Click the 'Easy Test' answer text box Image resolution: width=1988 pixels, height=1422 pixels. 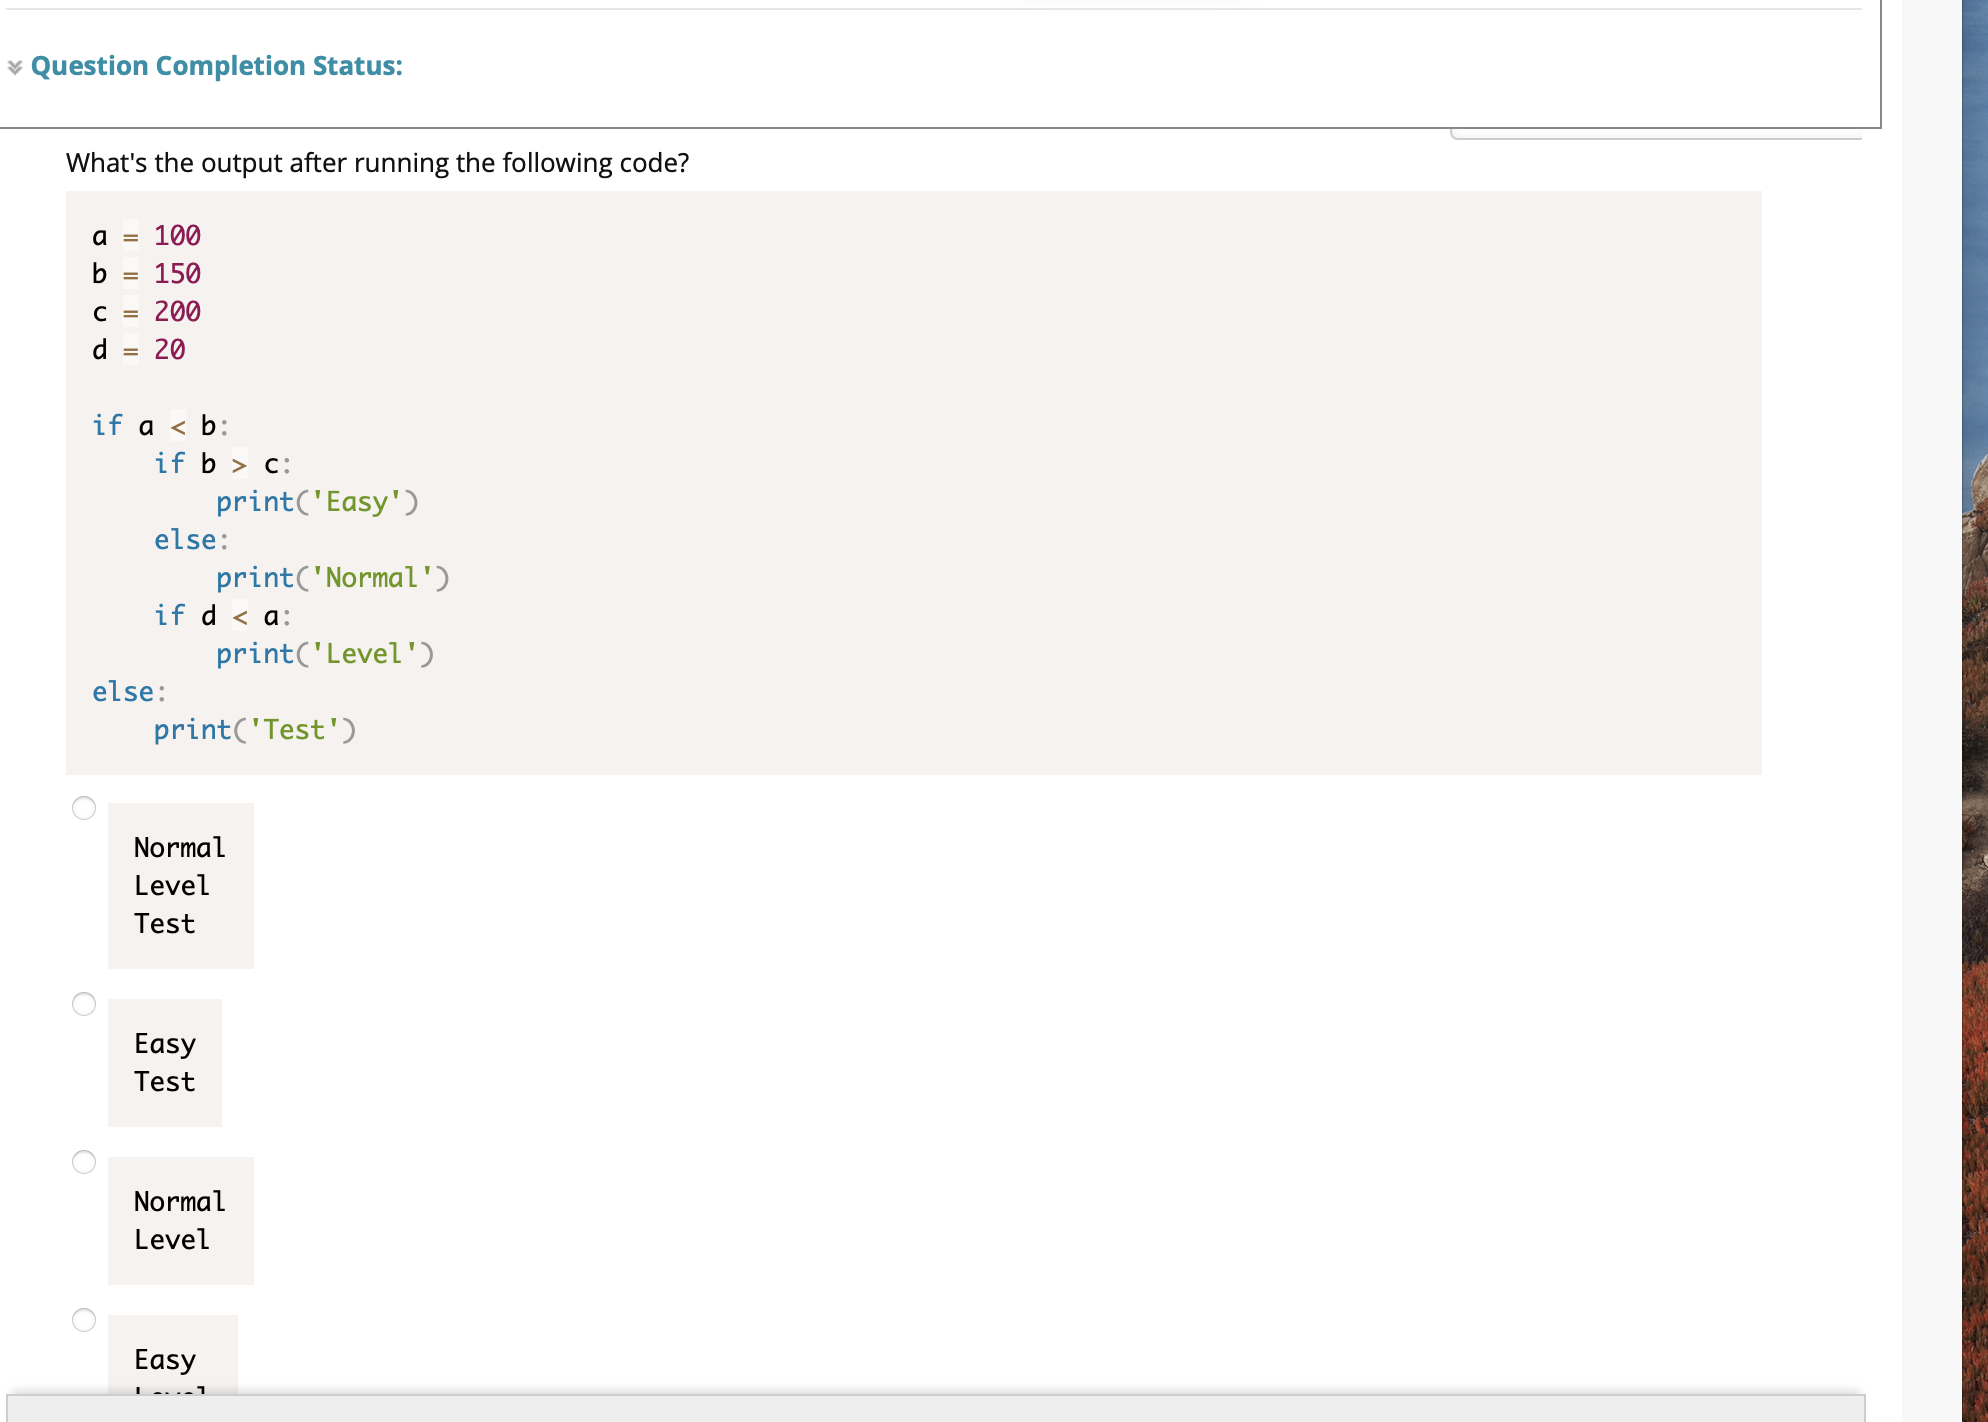(x=164, y=1062)
